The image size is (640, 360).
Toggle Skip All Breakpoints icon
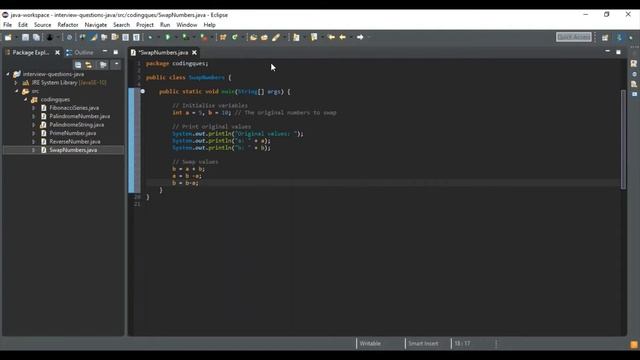(69, 37)
